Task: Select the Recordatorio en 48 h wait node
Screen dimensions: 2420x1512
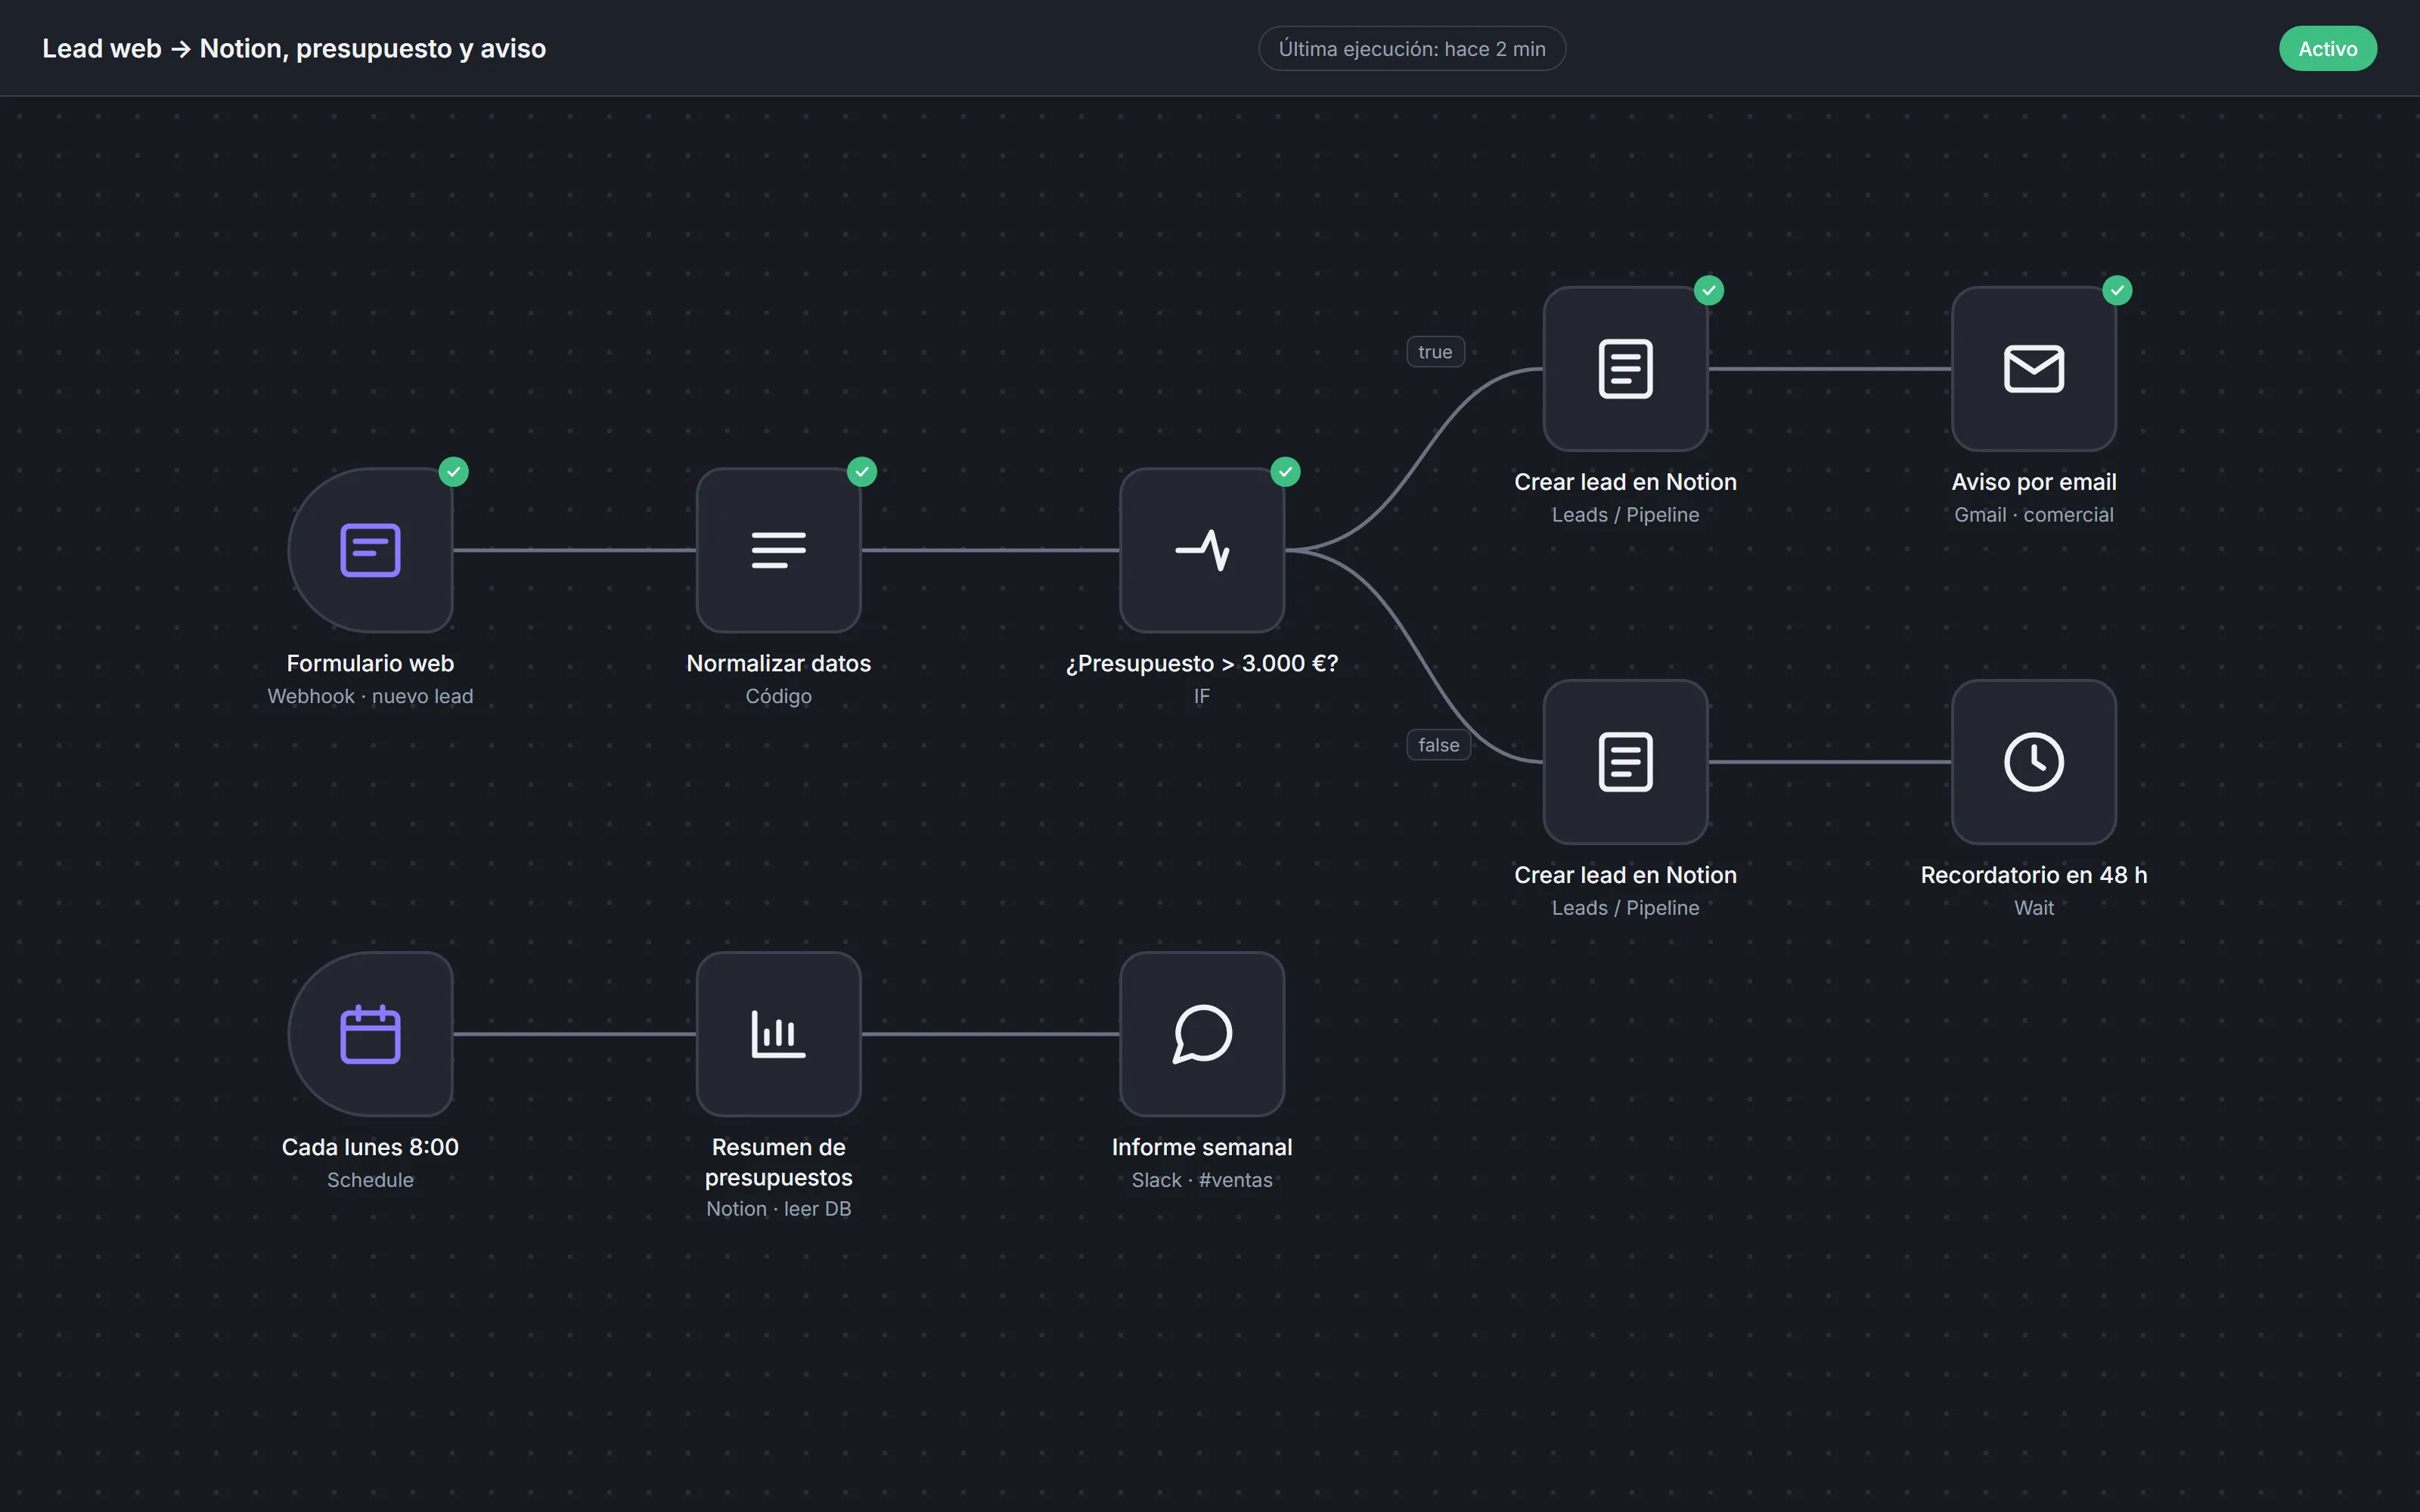Action: point(2034,762)
